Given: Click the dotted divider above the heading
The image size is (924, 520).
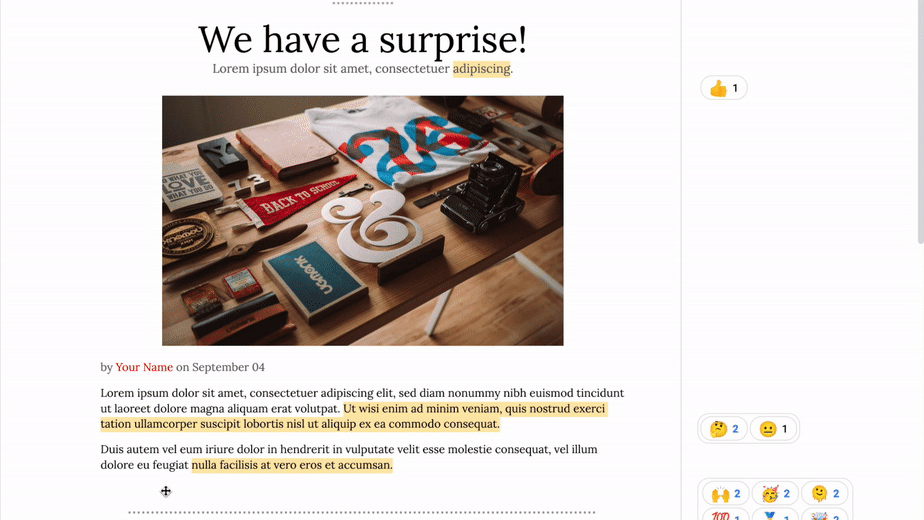Looking at the screenshot, I should click(362, 3).
